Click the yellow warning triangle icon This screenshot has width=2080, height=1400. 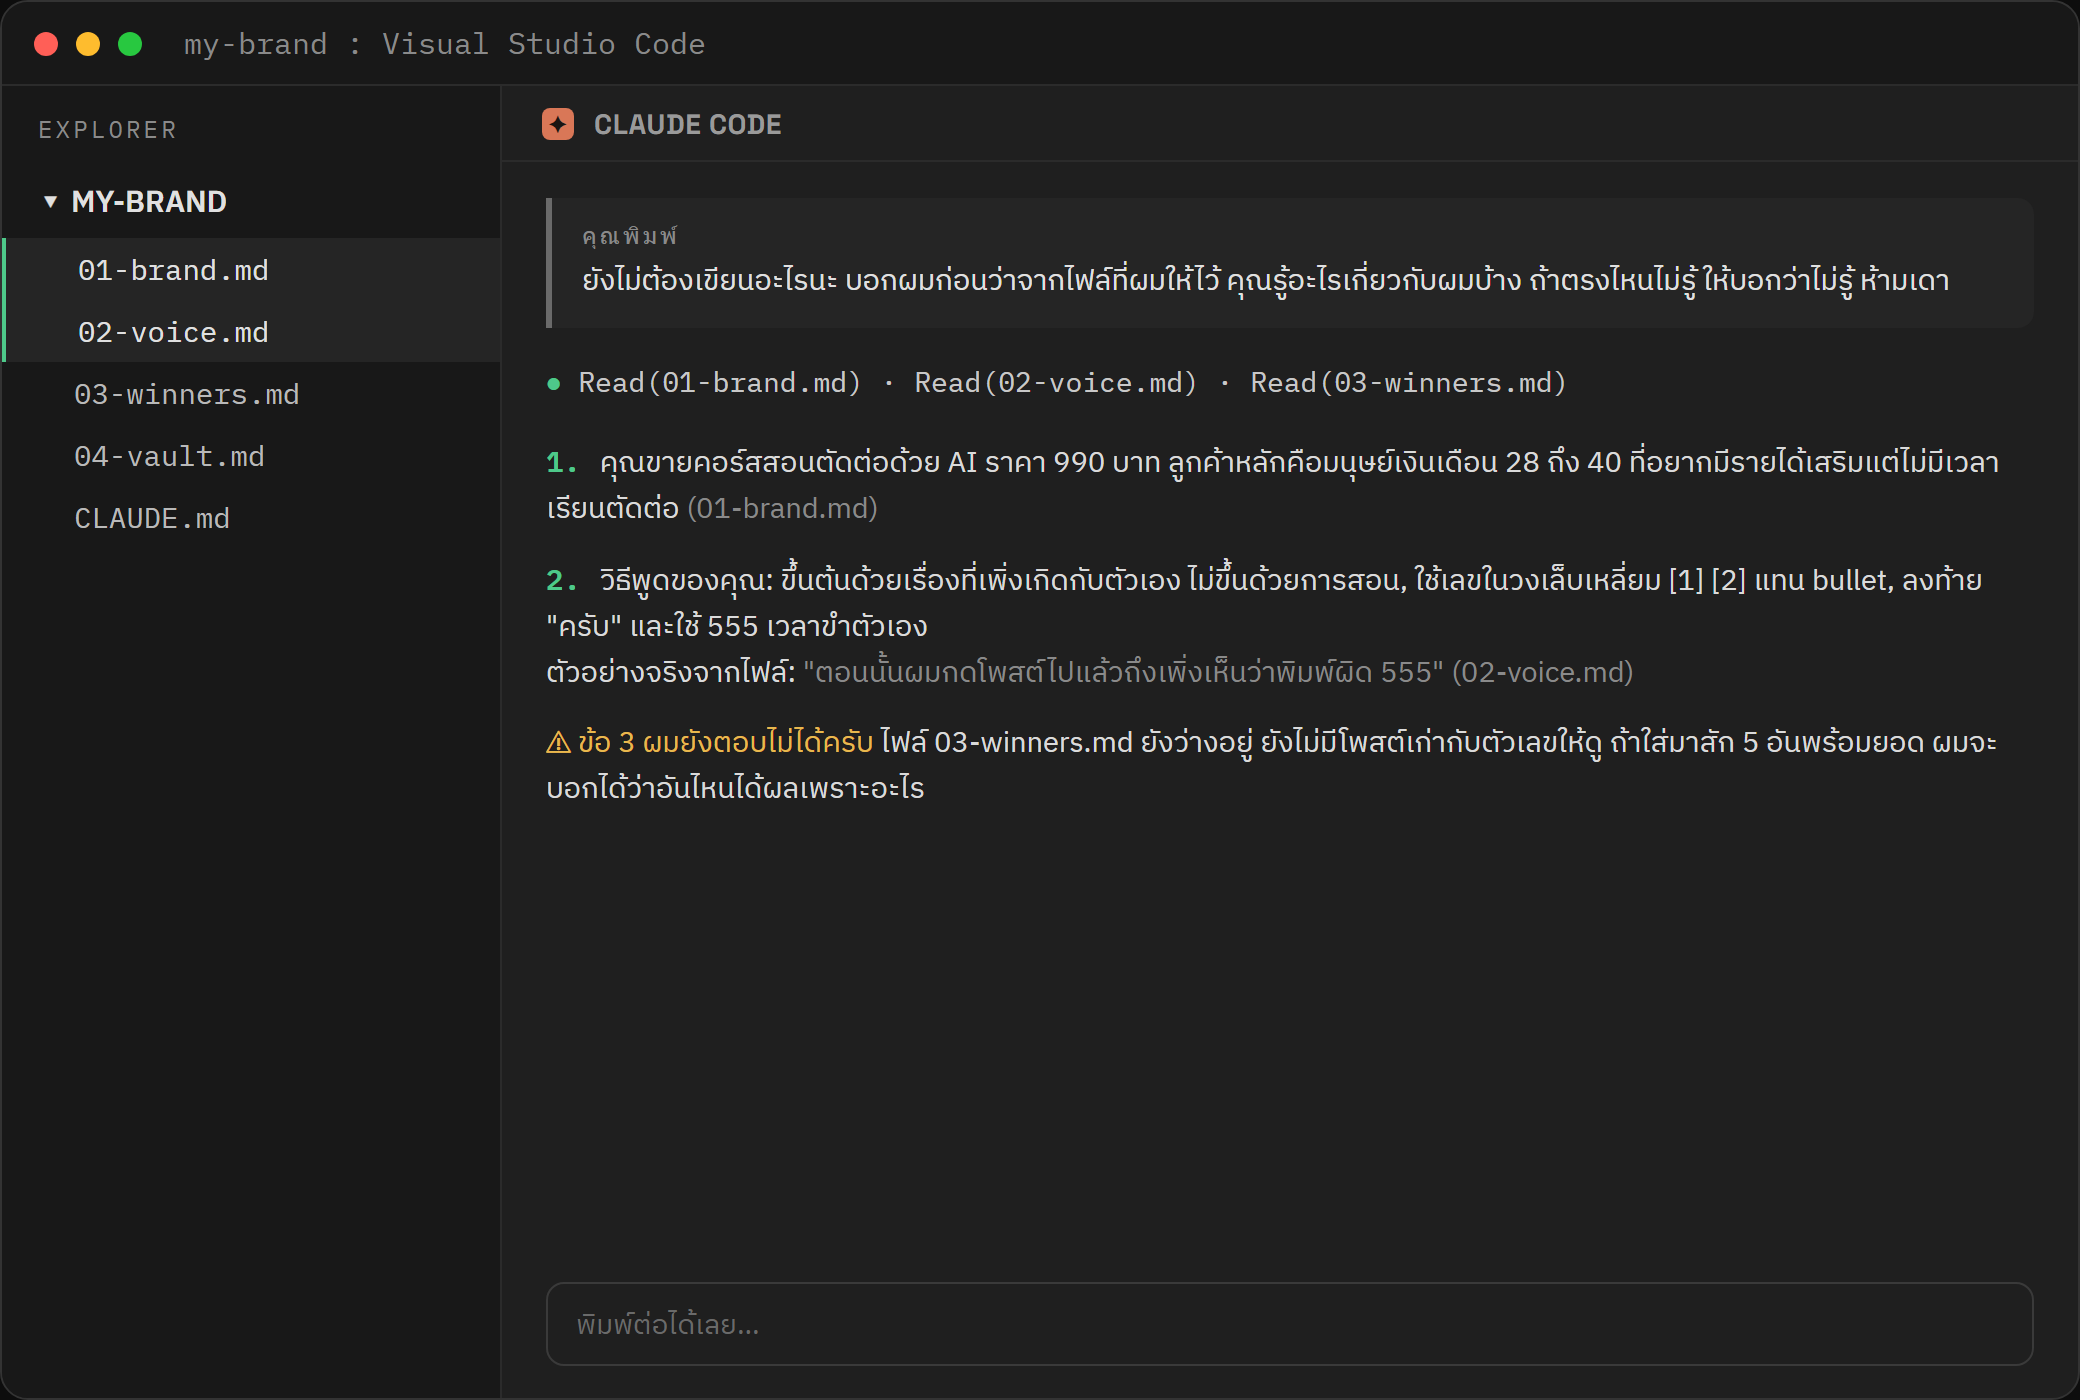tap(558, 742)
